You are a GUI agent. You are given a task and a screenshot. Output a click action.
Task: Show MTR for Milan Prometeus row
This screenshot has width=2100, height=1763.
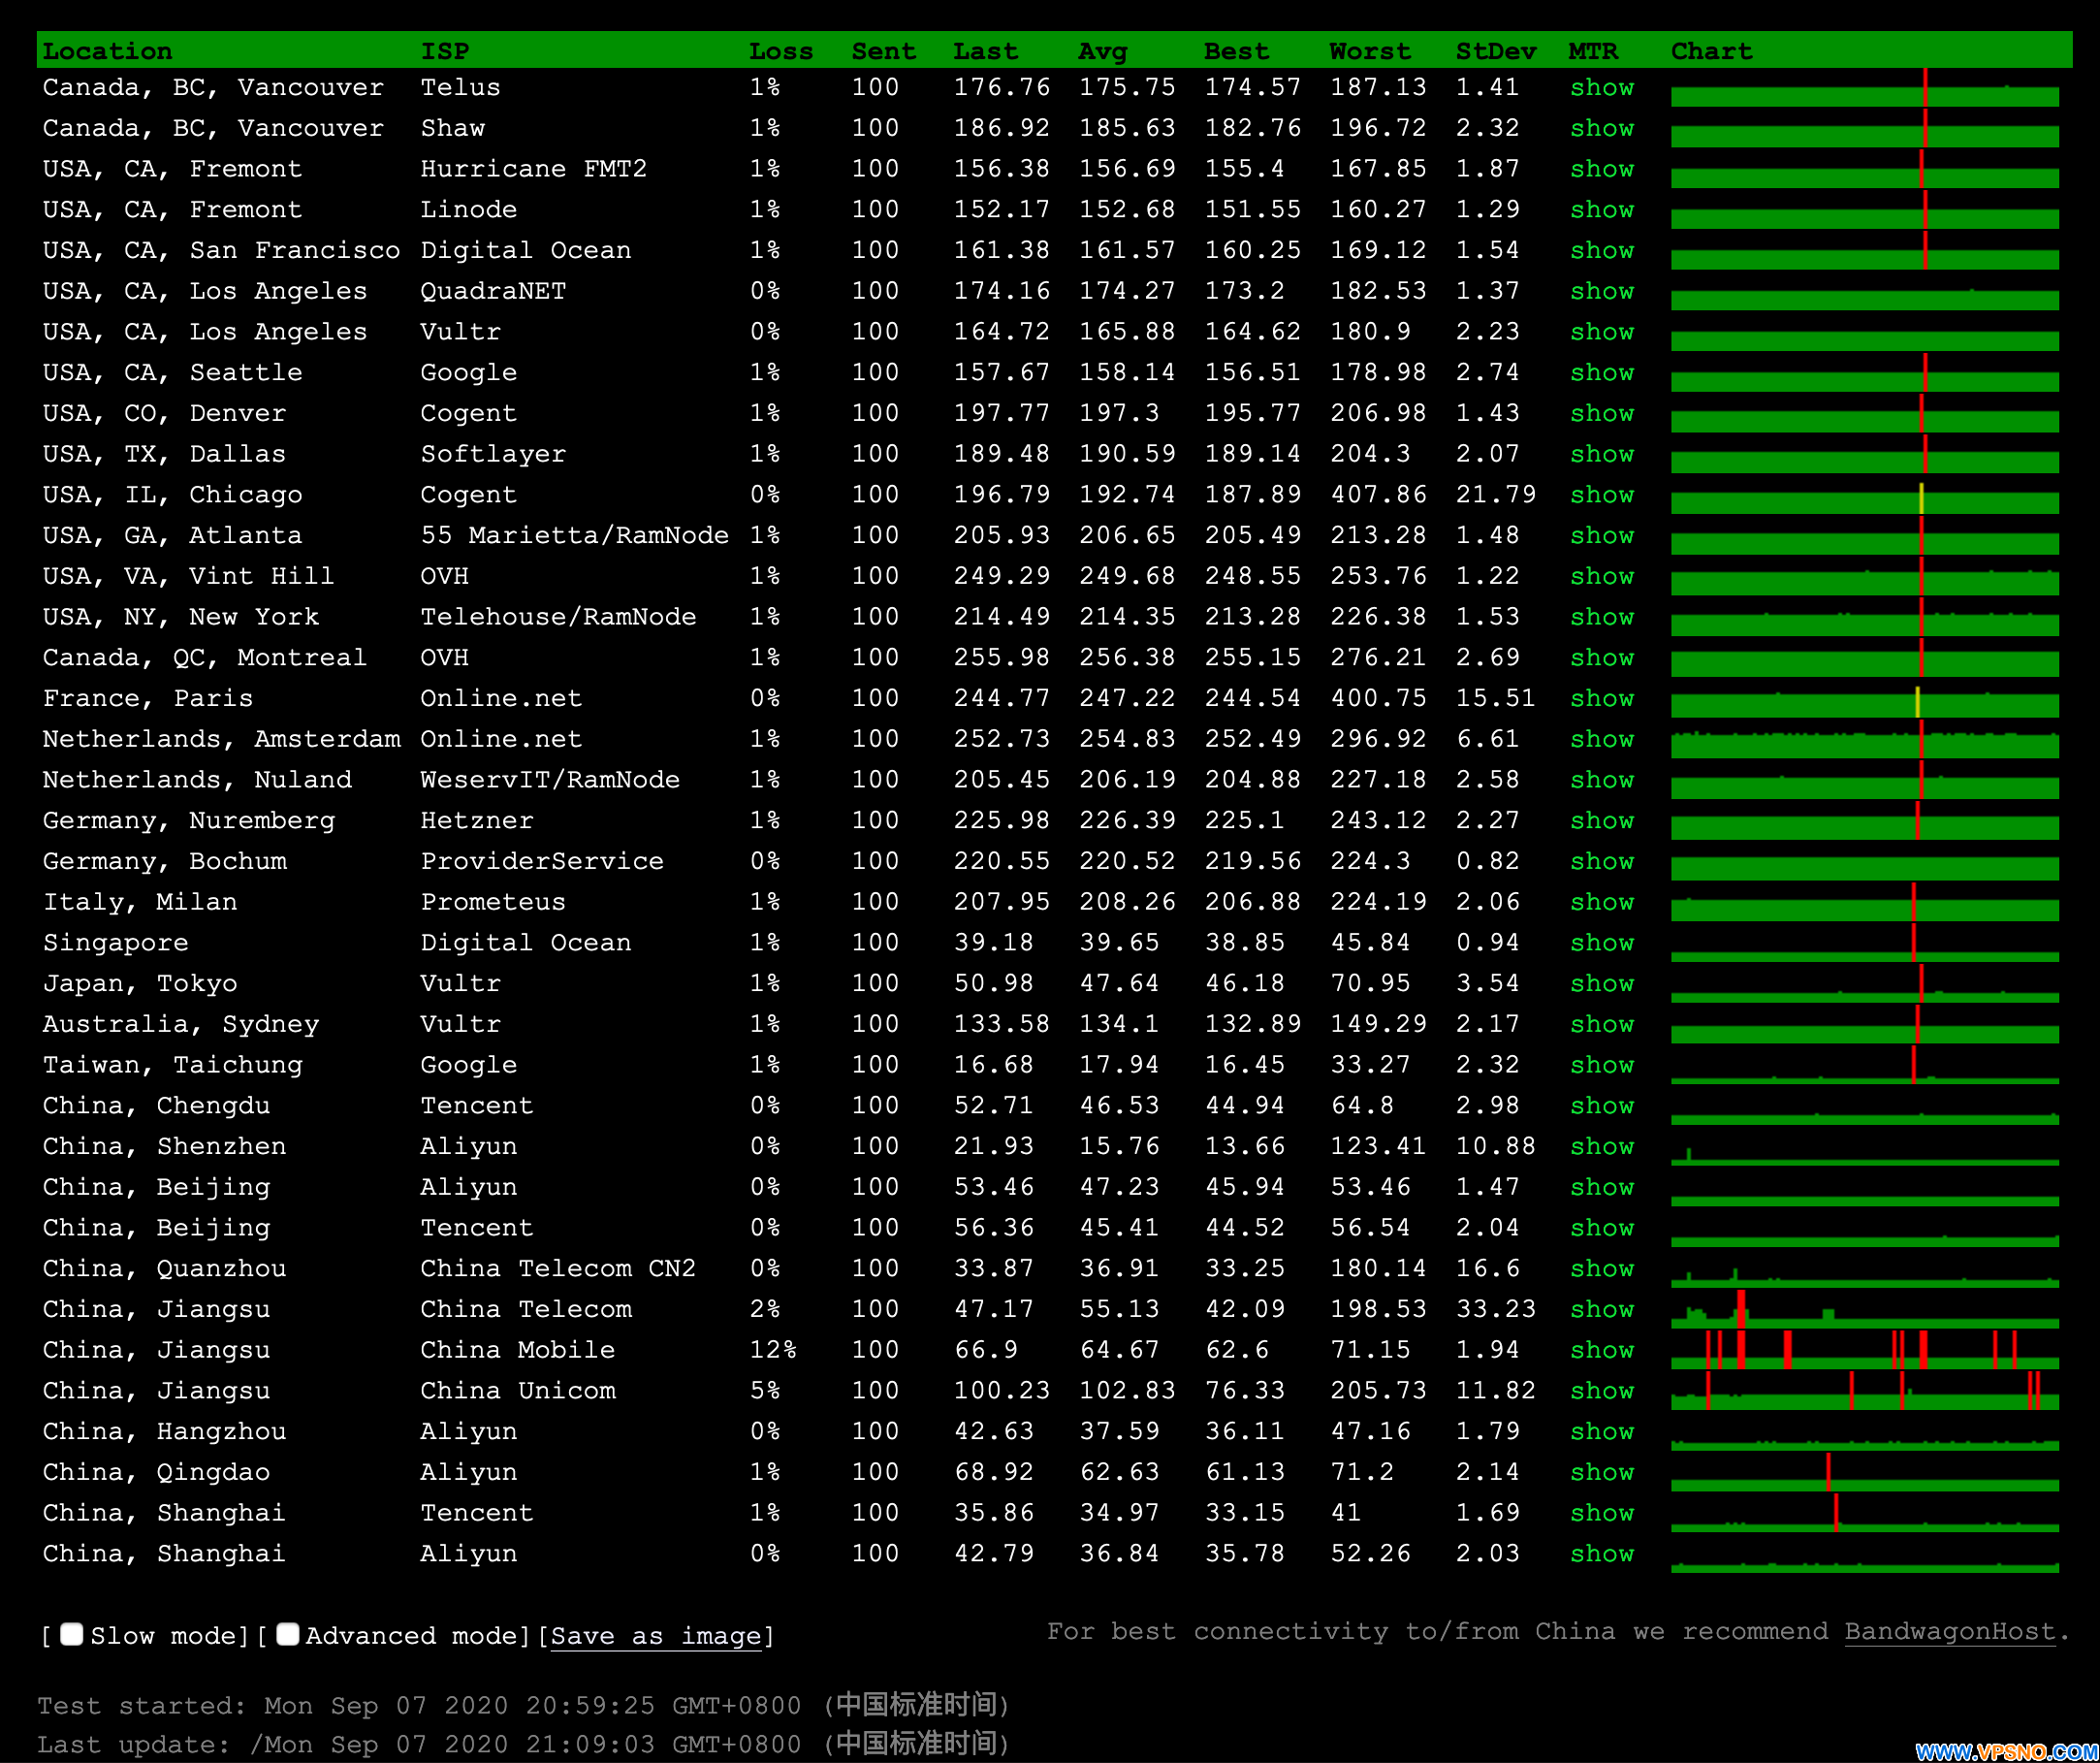(x=1602, y=903)
